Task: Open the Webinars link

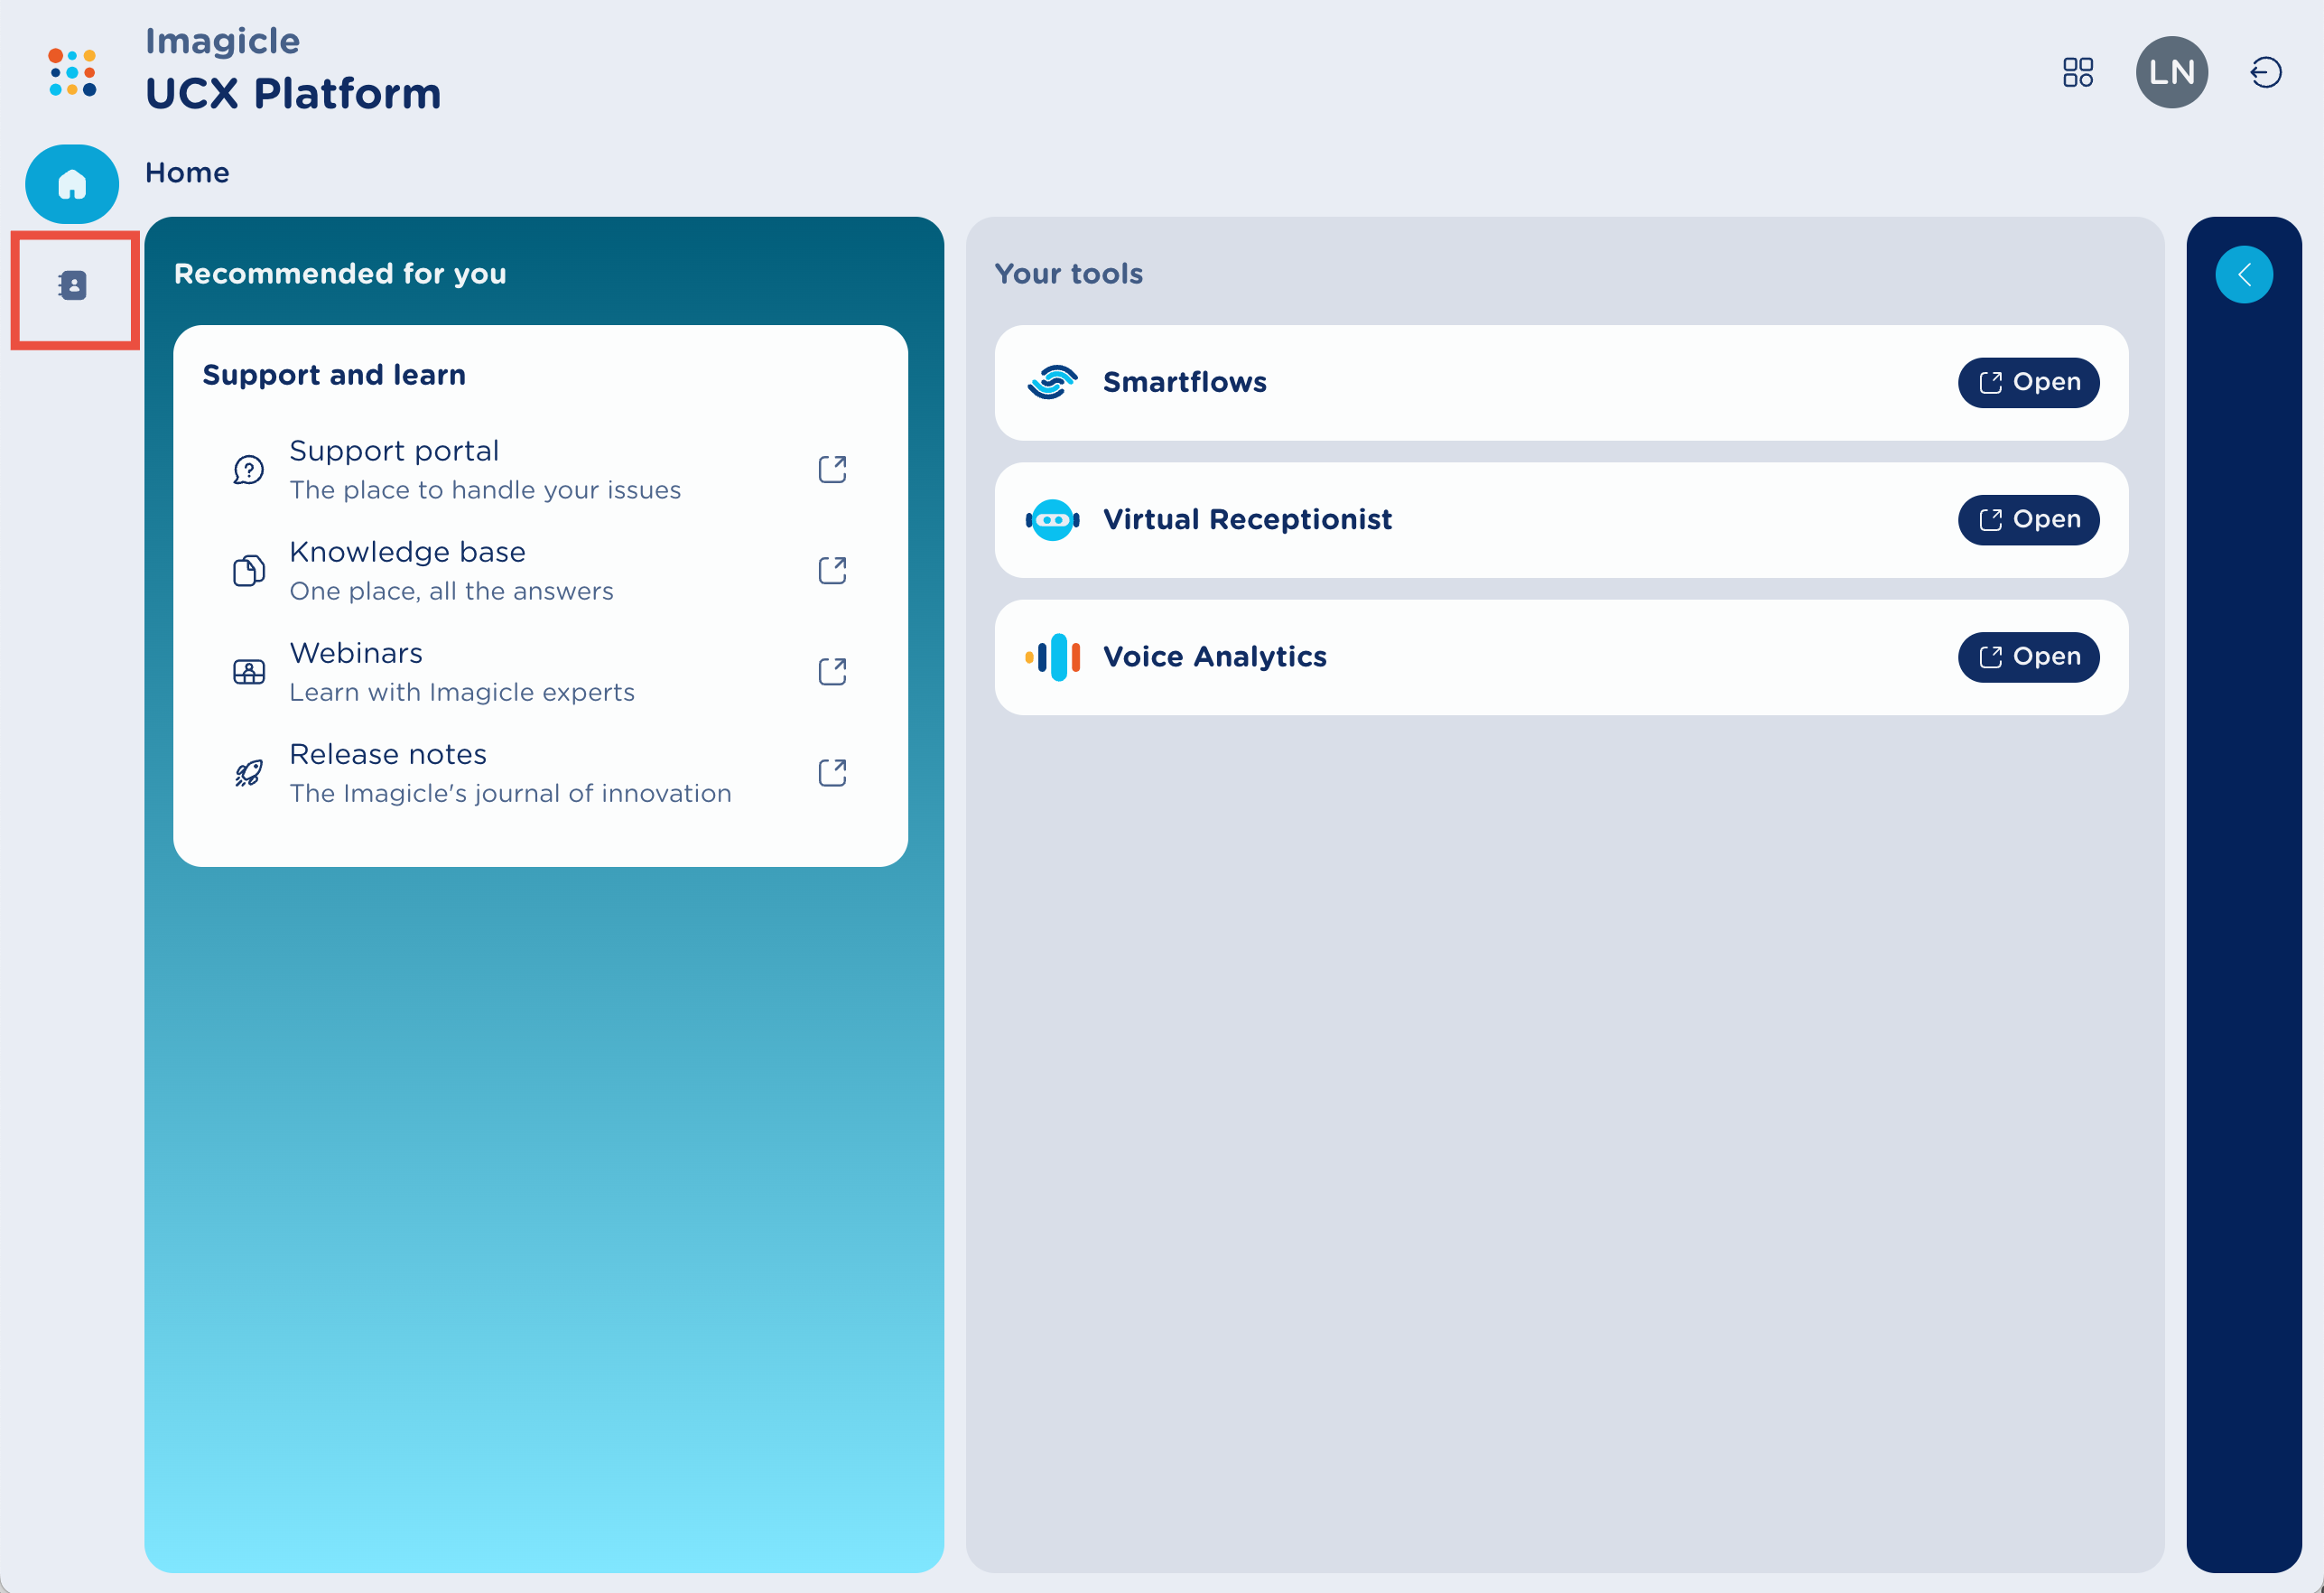Action: pyautogui.click(x=356, y=653)
